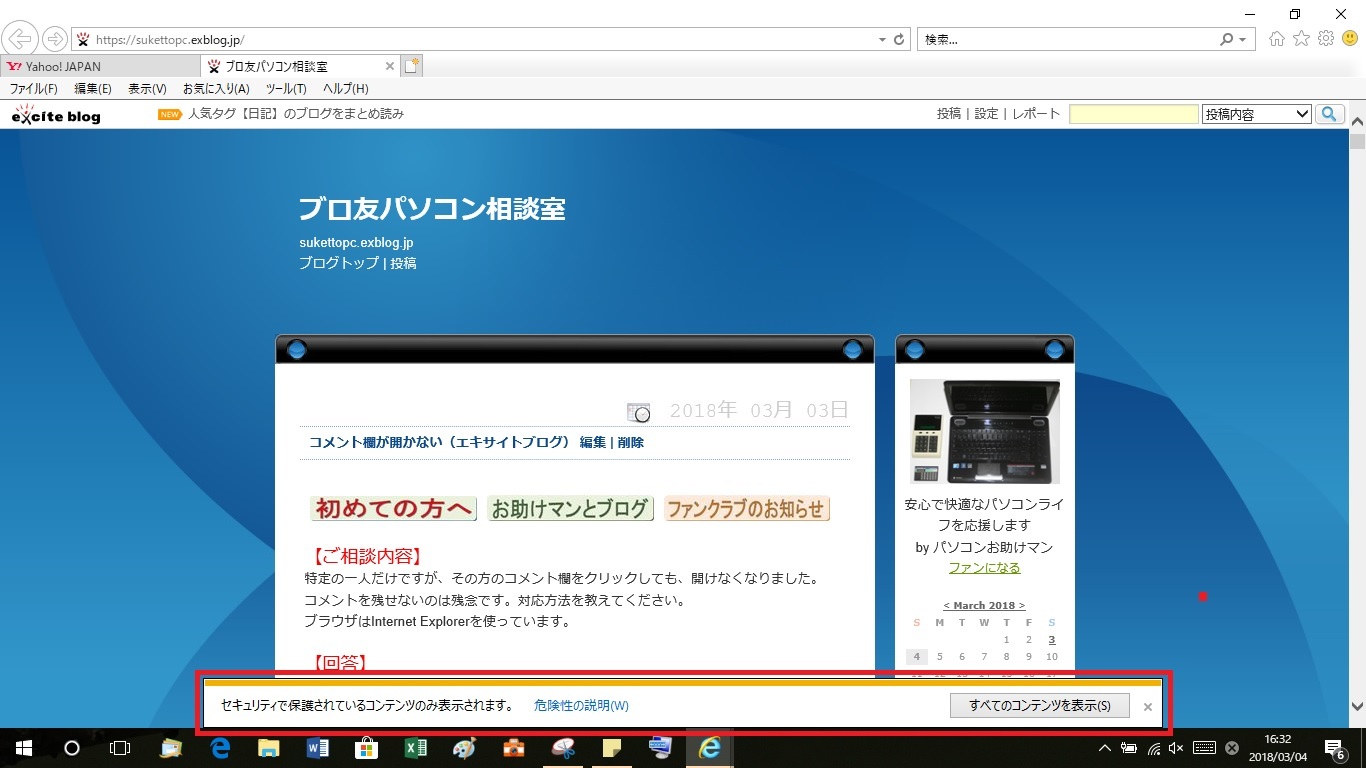Open Sticky Notes on taskbar
Viewport: 1366px width, 768px height.
pyautogui.click(x=612, y=748)
